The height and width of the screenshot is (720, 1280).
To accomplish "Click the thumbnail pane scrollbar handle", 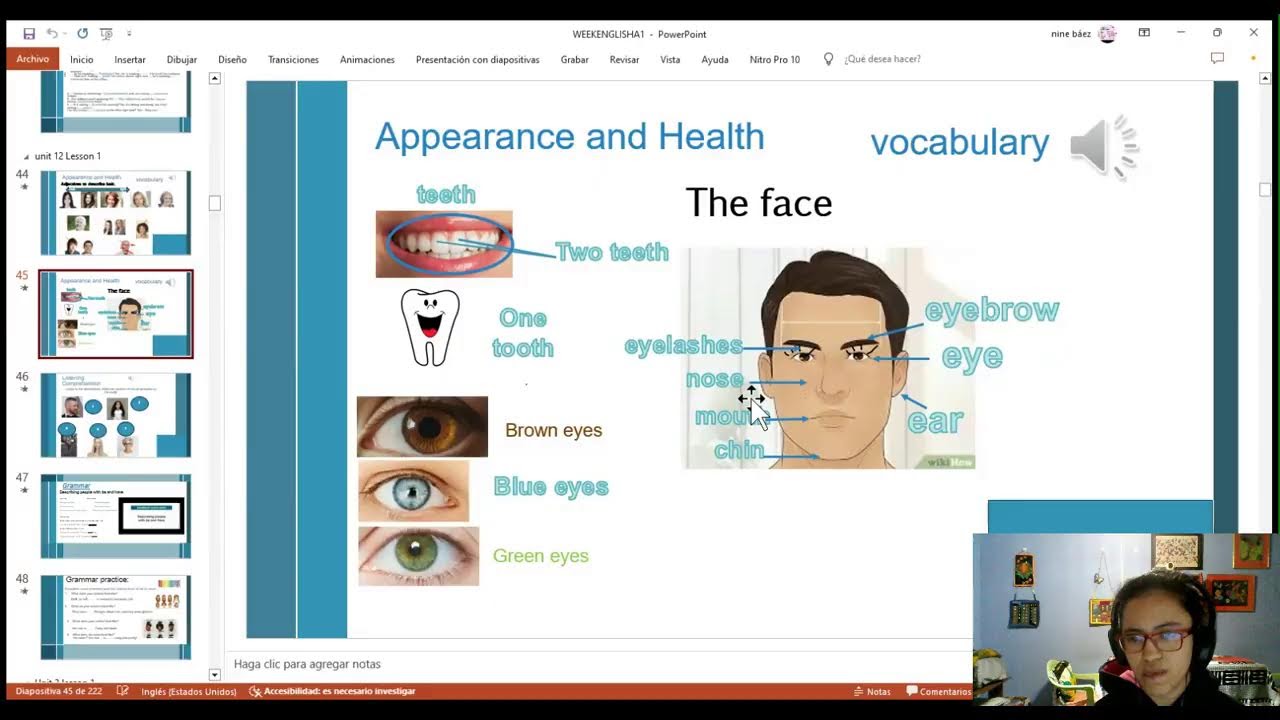I will coord(214,203).
